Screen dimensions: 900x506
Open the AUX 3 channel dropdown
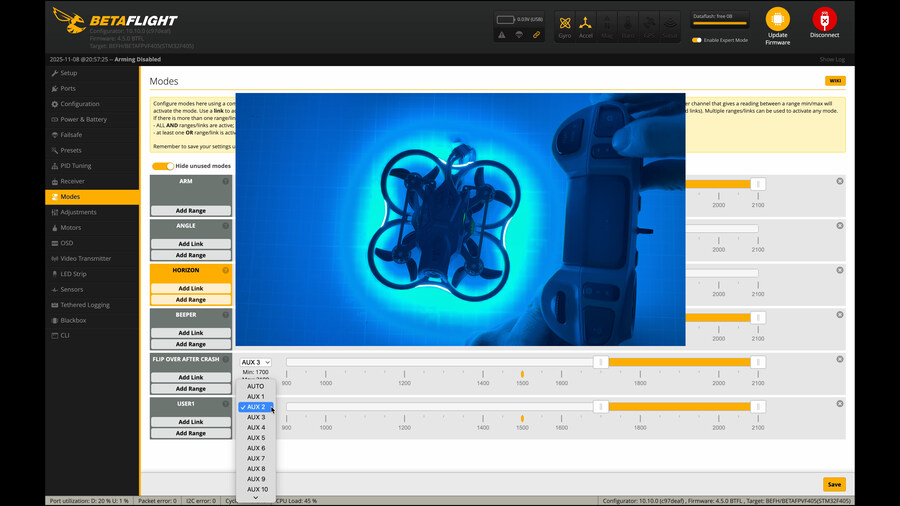255,362
